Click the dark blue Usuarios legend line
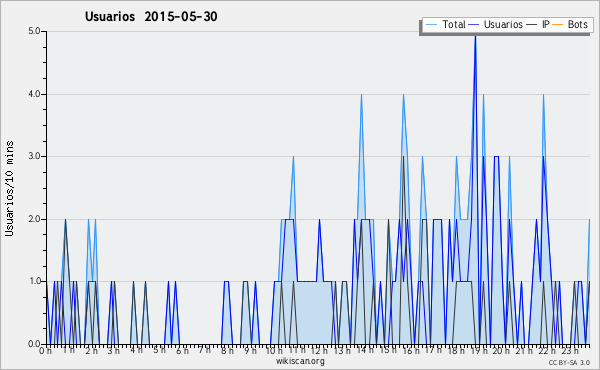 [x=474, y=25]
